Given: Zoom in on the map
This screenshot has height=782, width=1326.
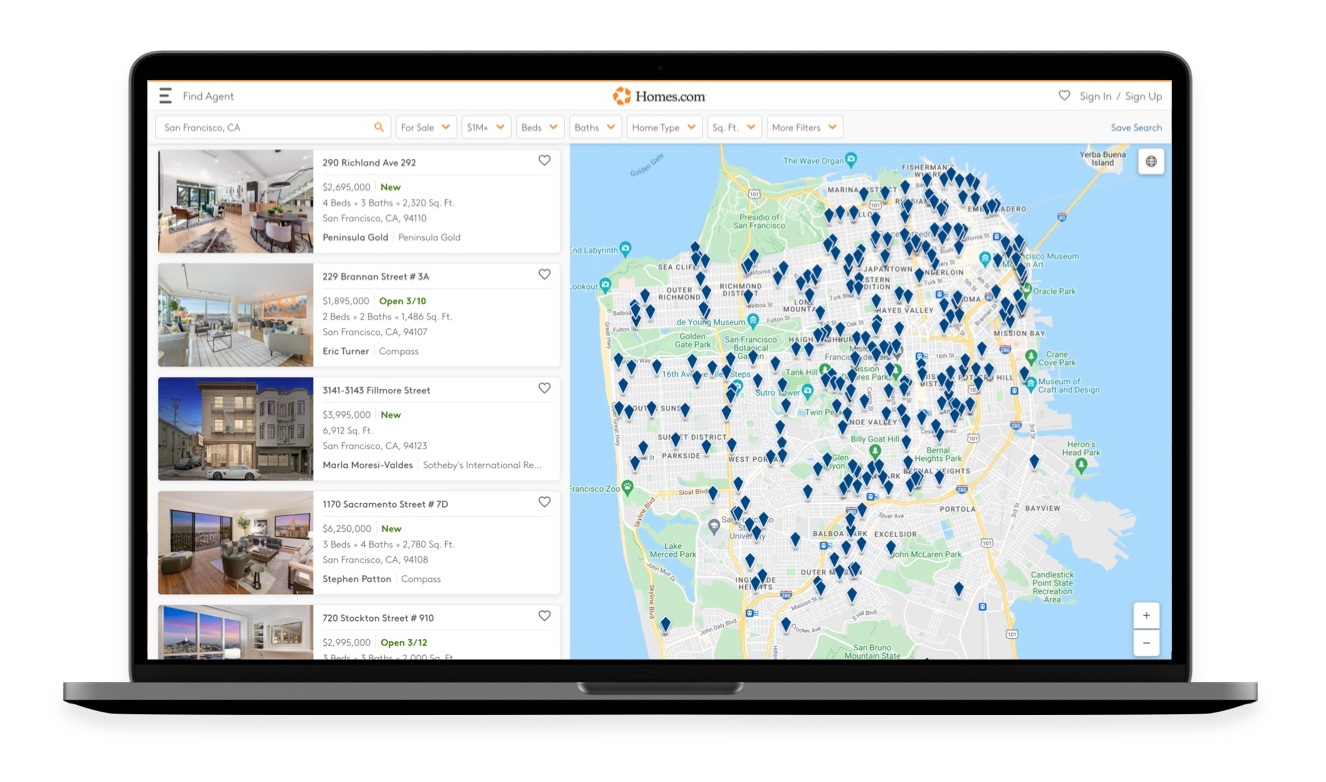Looking at the screenshot, I should tap(1146, 615).
